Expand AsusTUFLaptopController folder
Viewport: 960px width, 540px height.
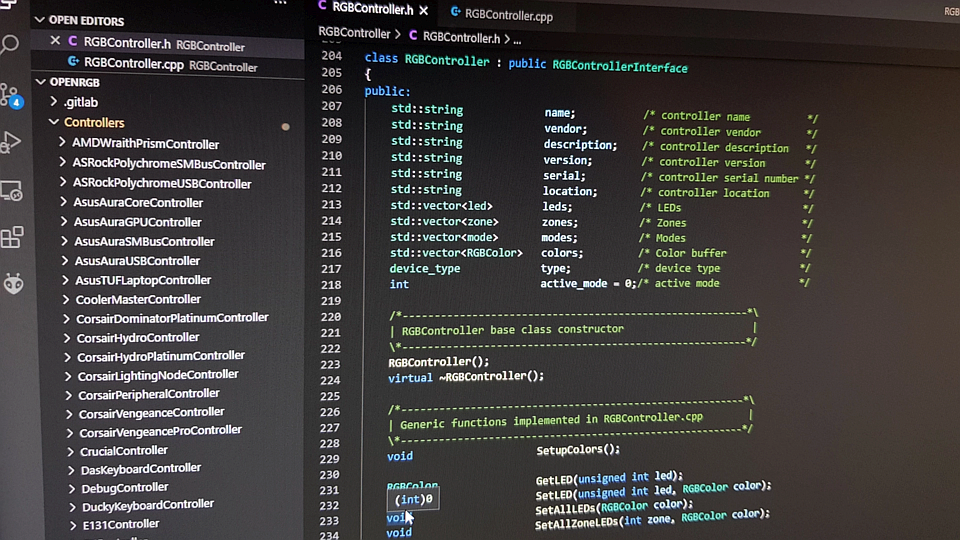tap(66, 280)
